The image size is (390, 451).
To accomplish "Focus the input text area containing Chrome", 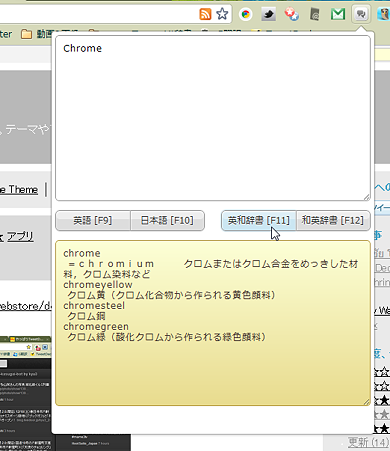I will tap(213, 118).
